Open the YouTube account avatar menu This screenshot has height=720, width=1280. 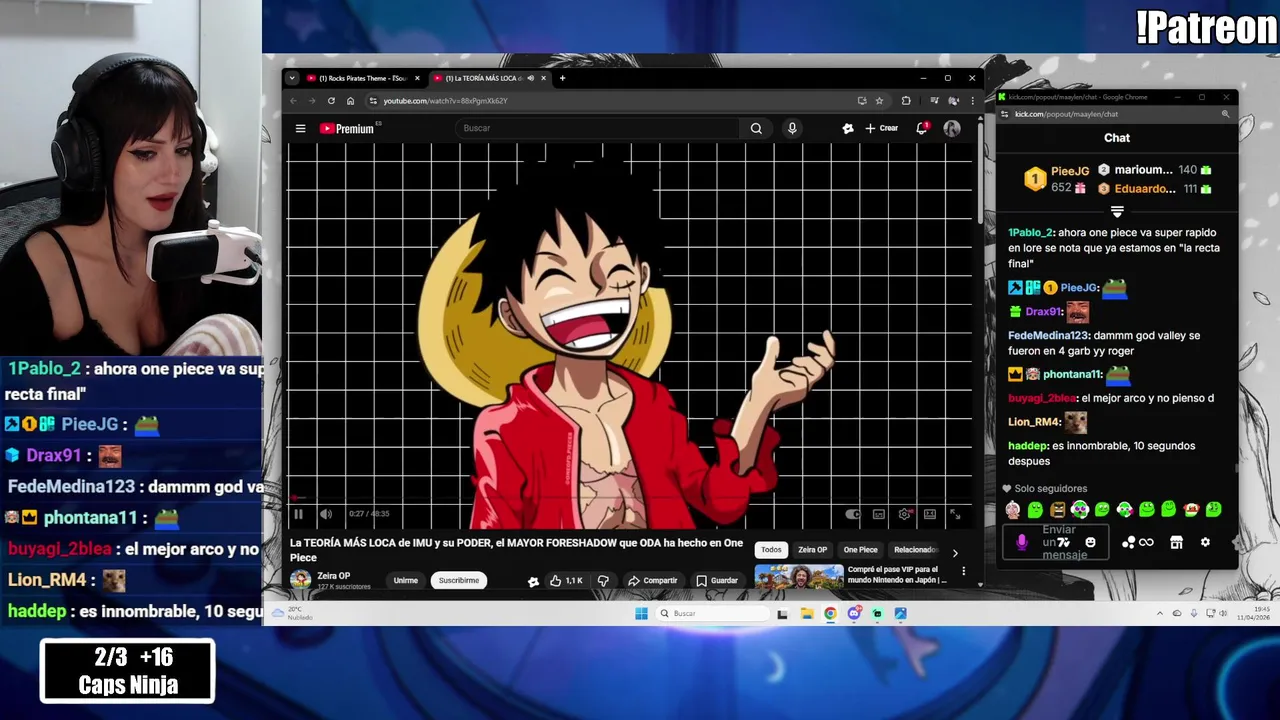pos(952,128)
